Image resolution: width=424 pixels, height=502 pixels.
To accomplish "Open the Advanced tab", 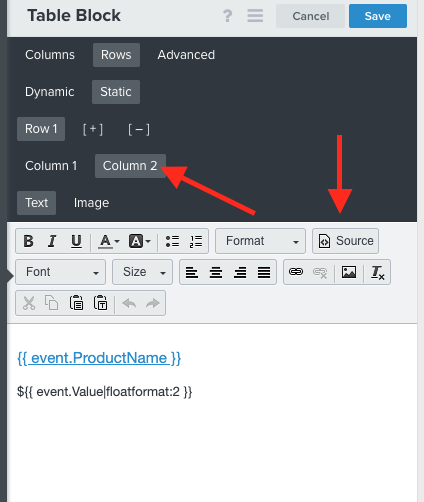I will tap(186, 55).
